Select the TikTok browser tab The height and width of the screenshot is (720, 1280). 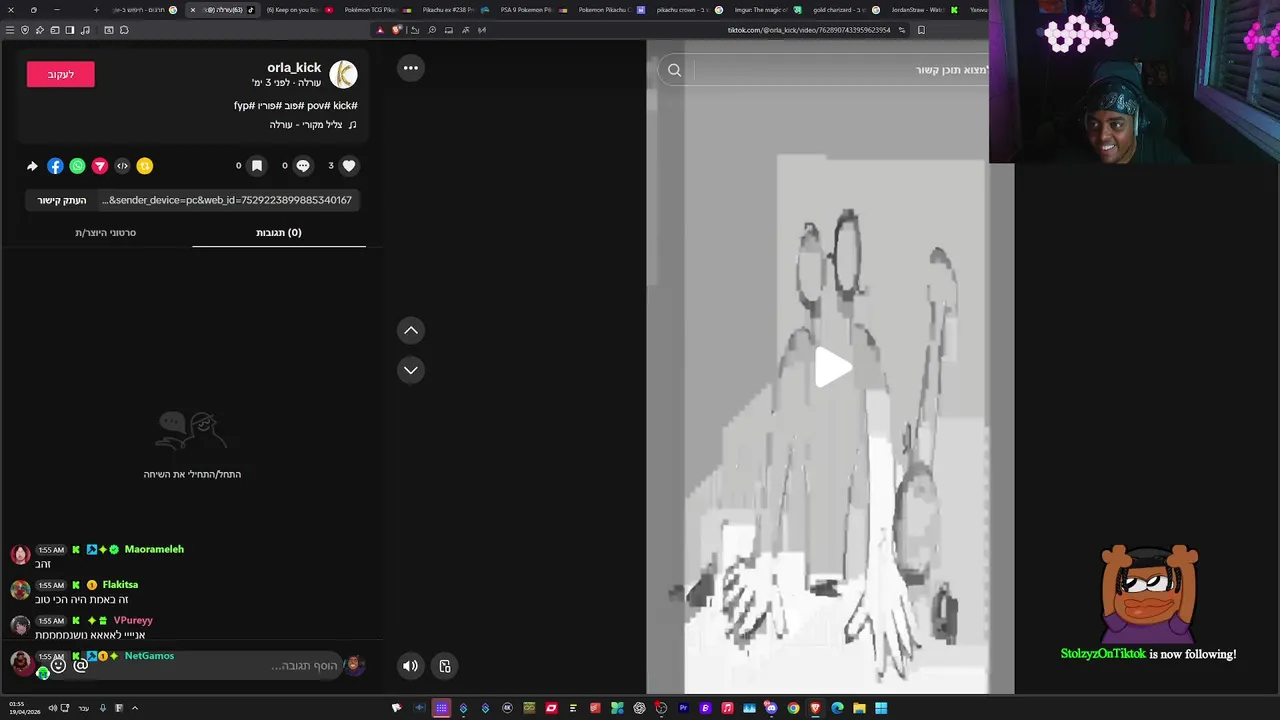(x=223, y=10)
